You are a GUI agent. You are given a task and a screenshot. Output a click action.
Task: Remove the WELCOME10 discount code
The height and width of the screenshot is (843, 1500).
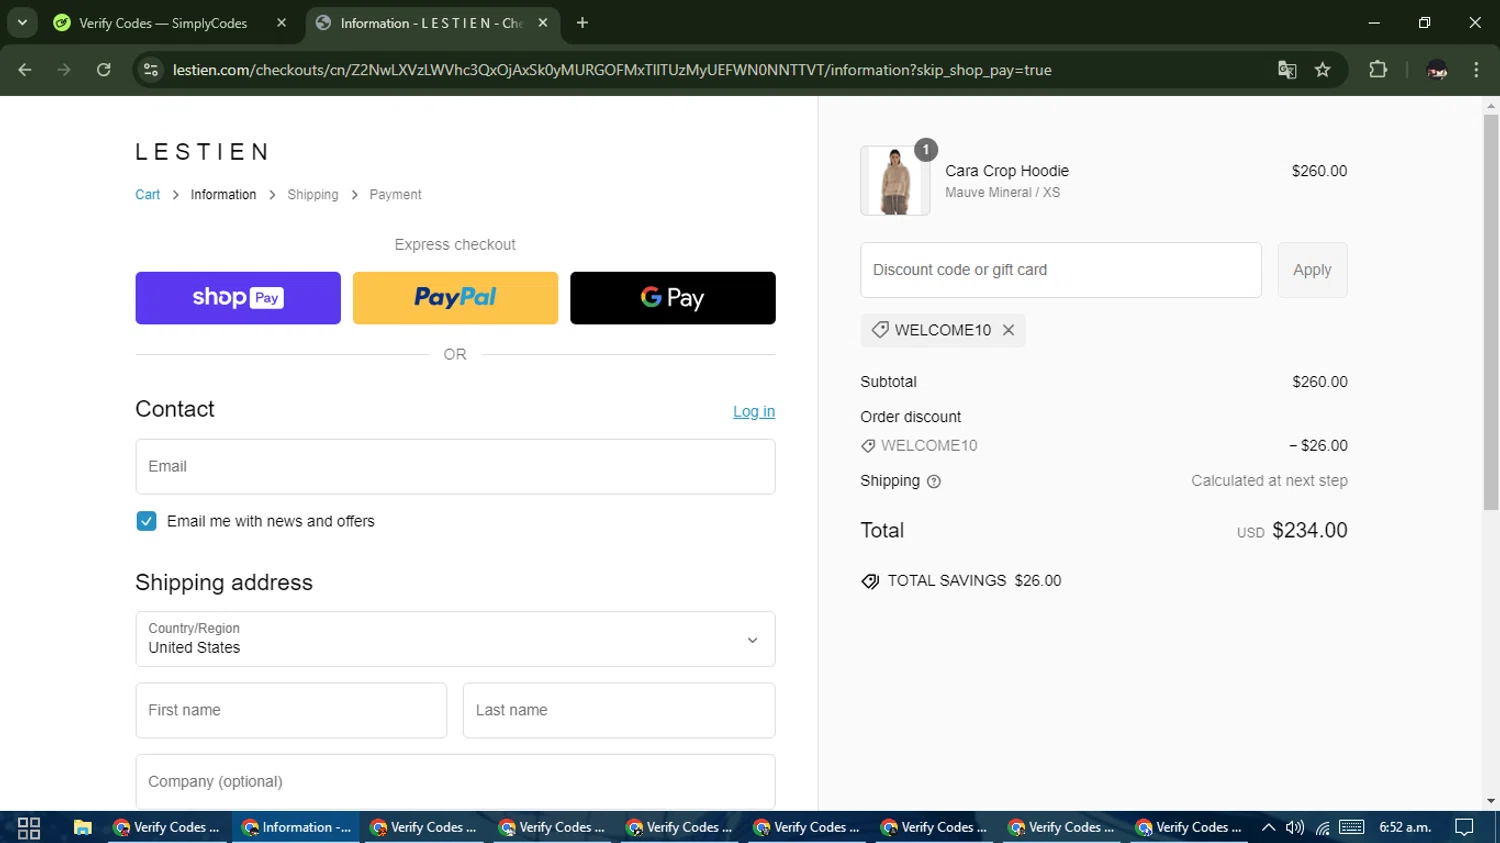coord(1008,330)
